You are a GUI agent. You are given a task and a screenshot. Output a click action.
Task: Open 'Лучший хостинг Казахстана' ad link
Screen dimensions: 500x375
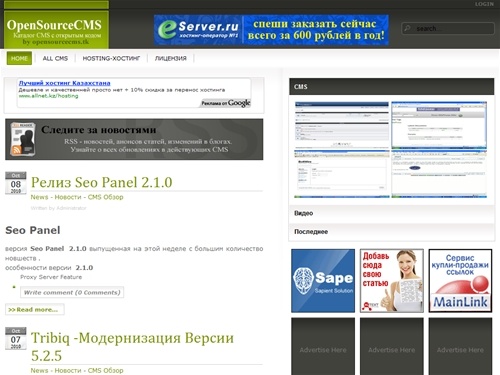click(x=64, y=83)
